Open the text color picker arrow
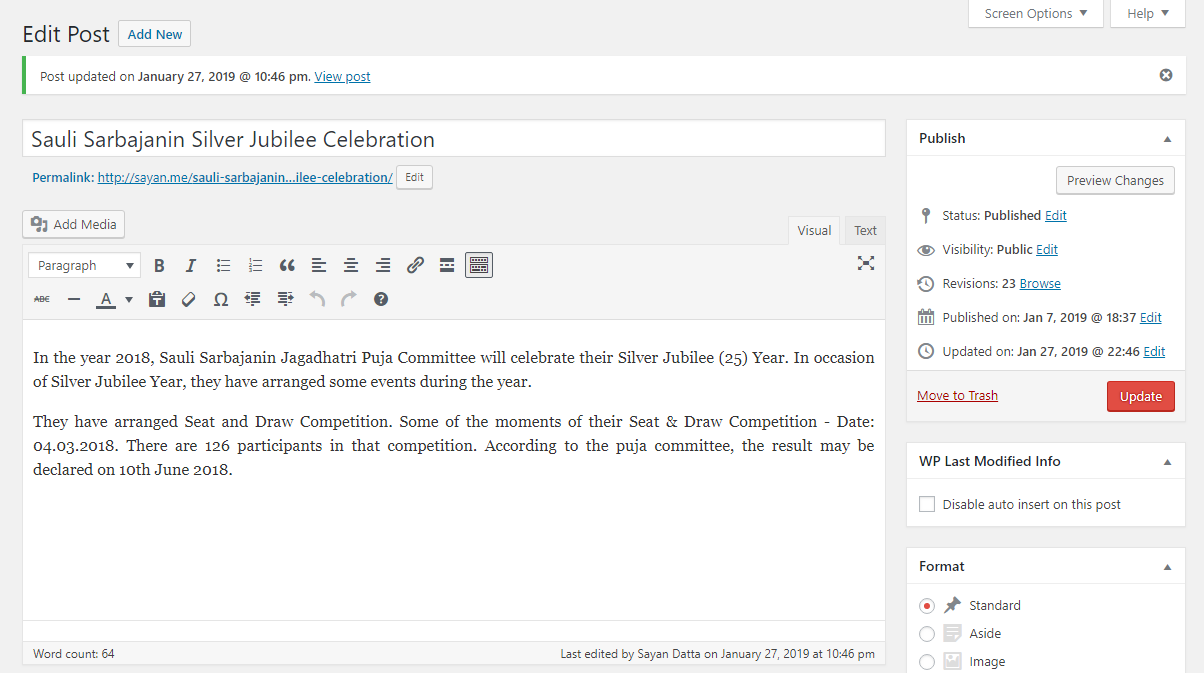This screenshot has width=1204, height=673. click(129, 299)
